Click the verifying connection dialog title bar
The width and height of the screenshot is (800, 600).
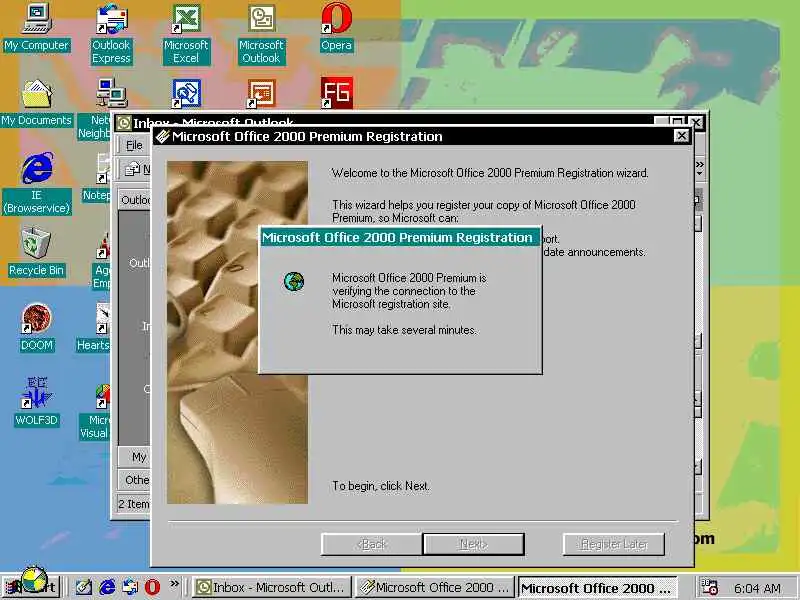coord(399,237)
